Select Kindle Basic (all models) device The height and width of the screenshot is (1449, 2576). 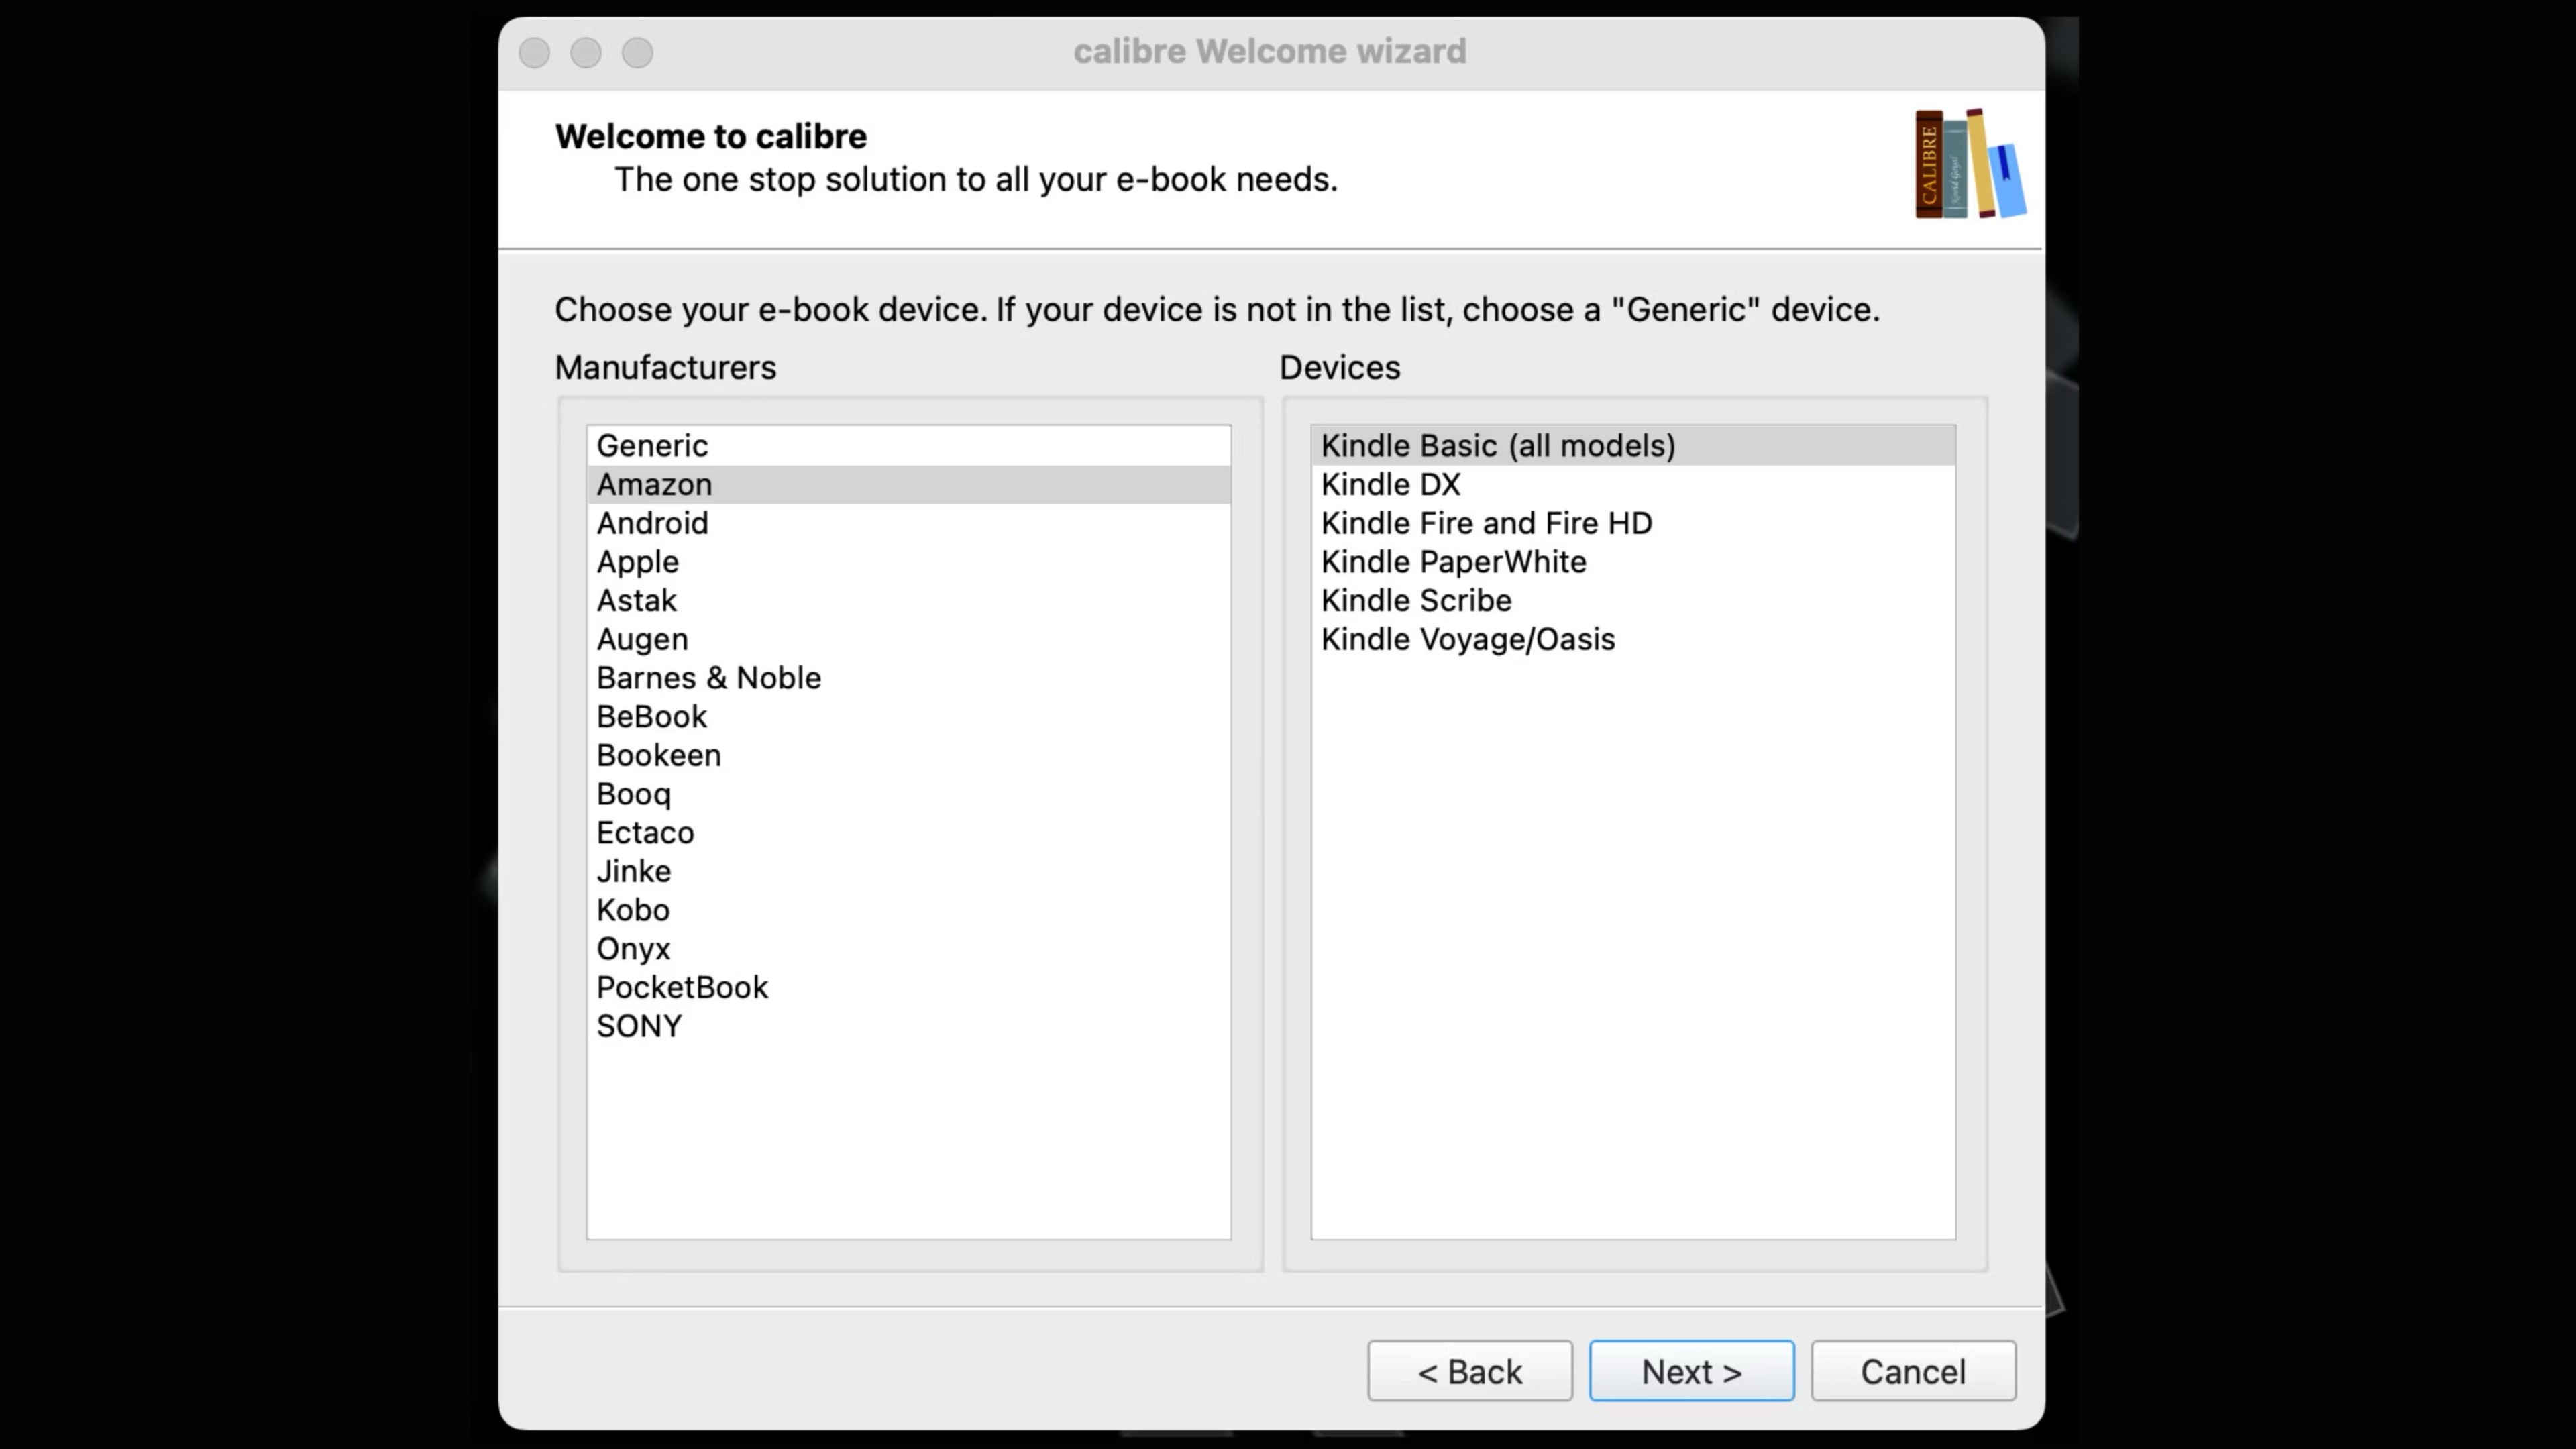click(1633, 446)
